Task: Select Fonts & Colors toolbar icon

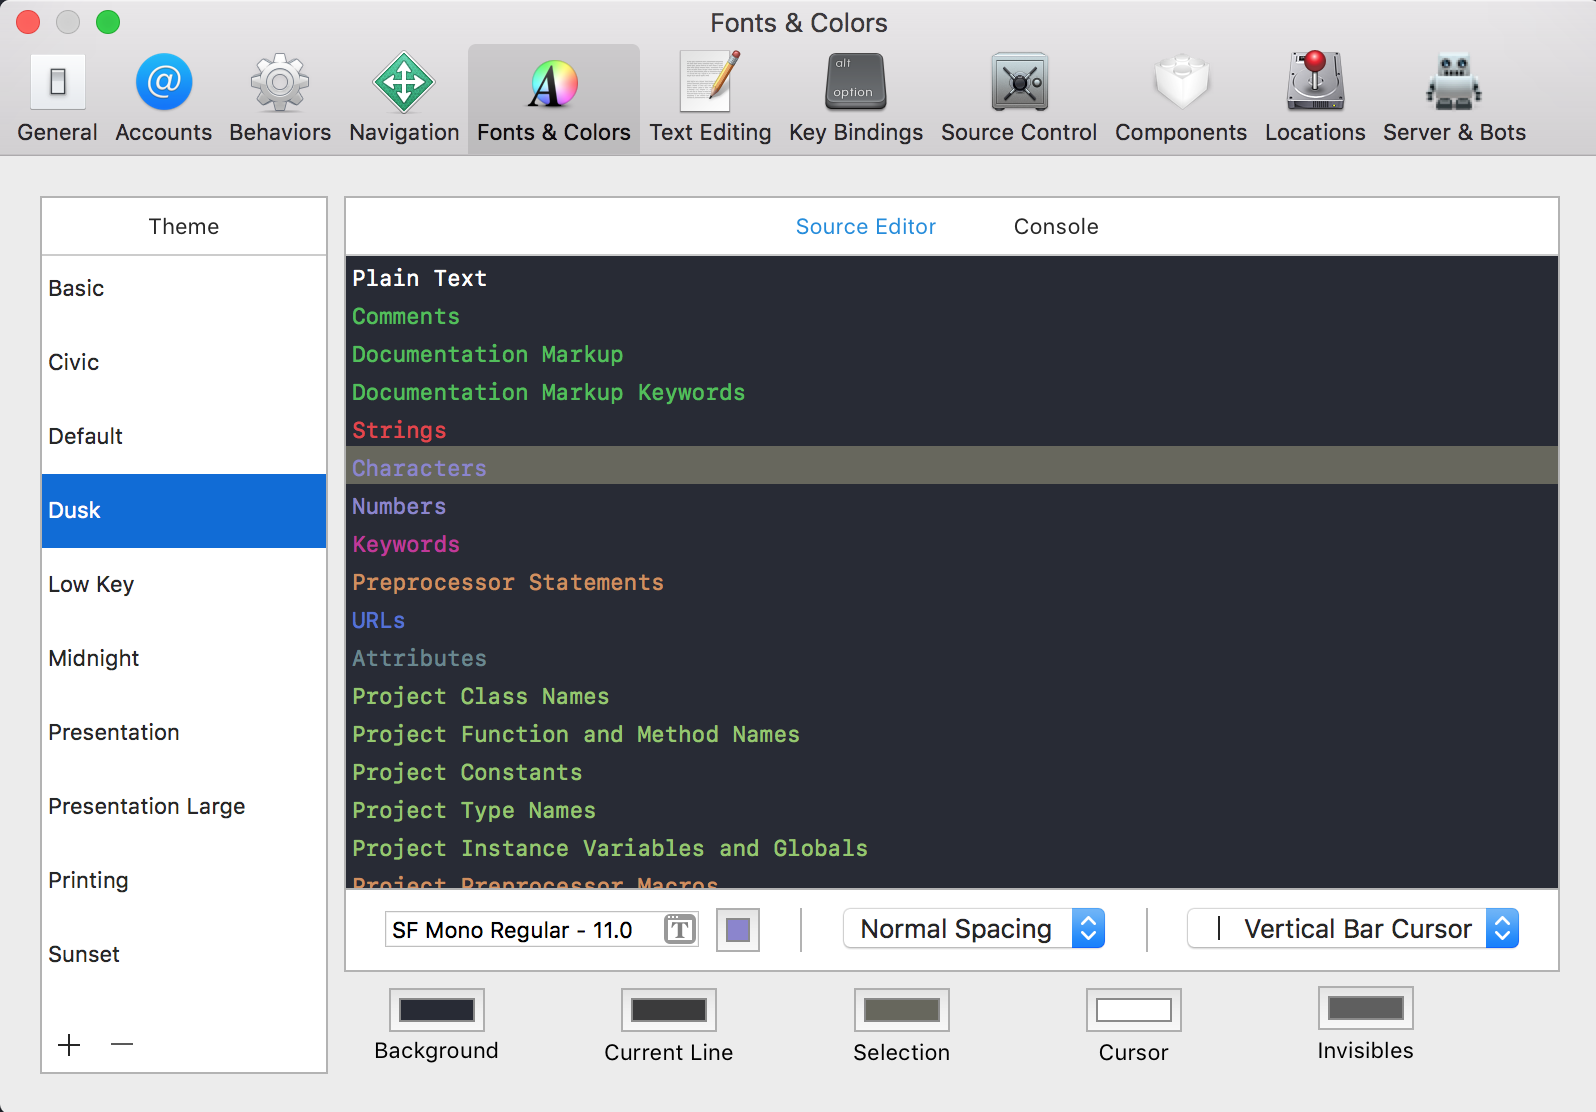Action: point(554,99)
